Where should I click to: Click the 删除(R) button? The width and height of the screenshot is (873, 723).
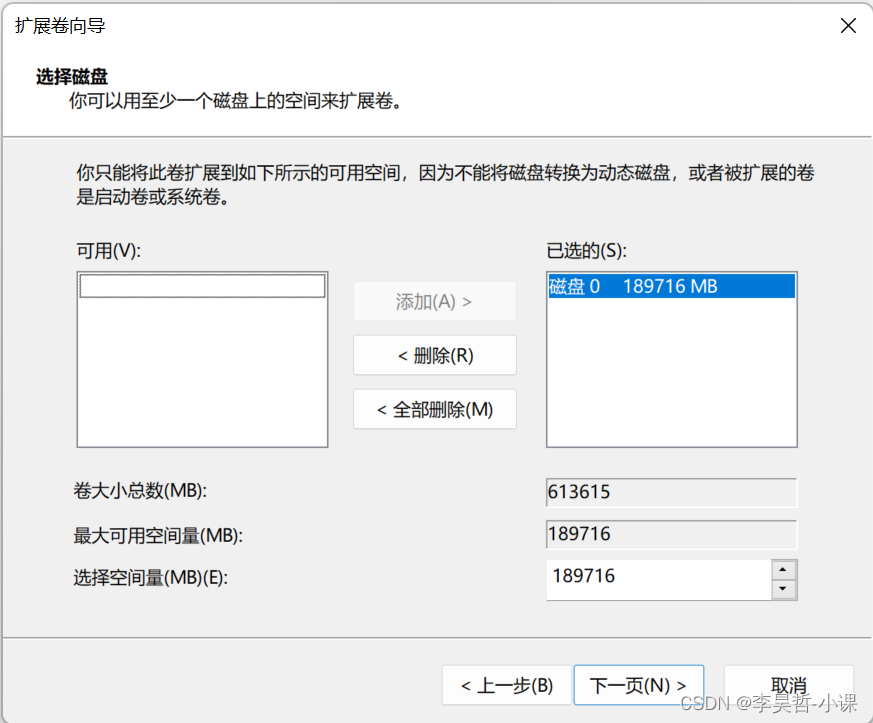click(x=434, y=355)
